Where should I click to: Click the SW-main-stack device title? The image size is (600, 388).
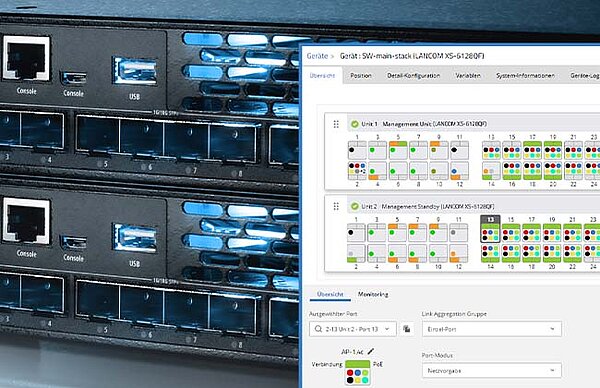pos(412,56)
